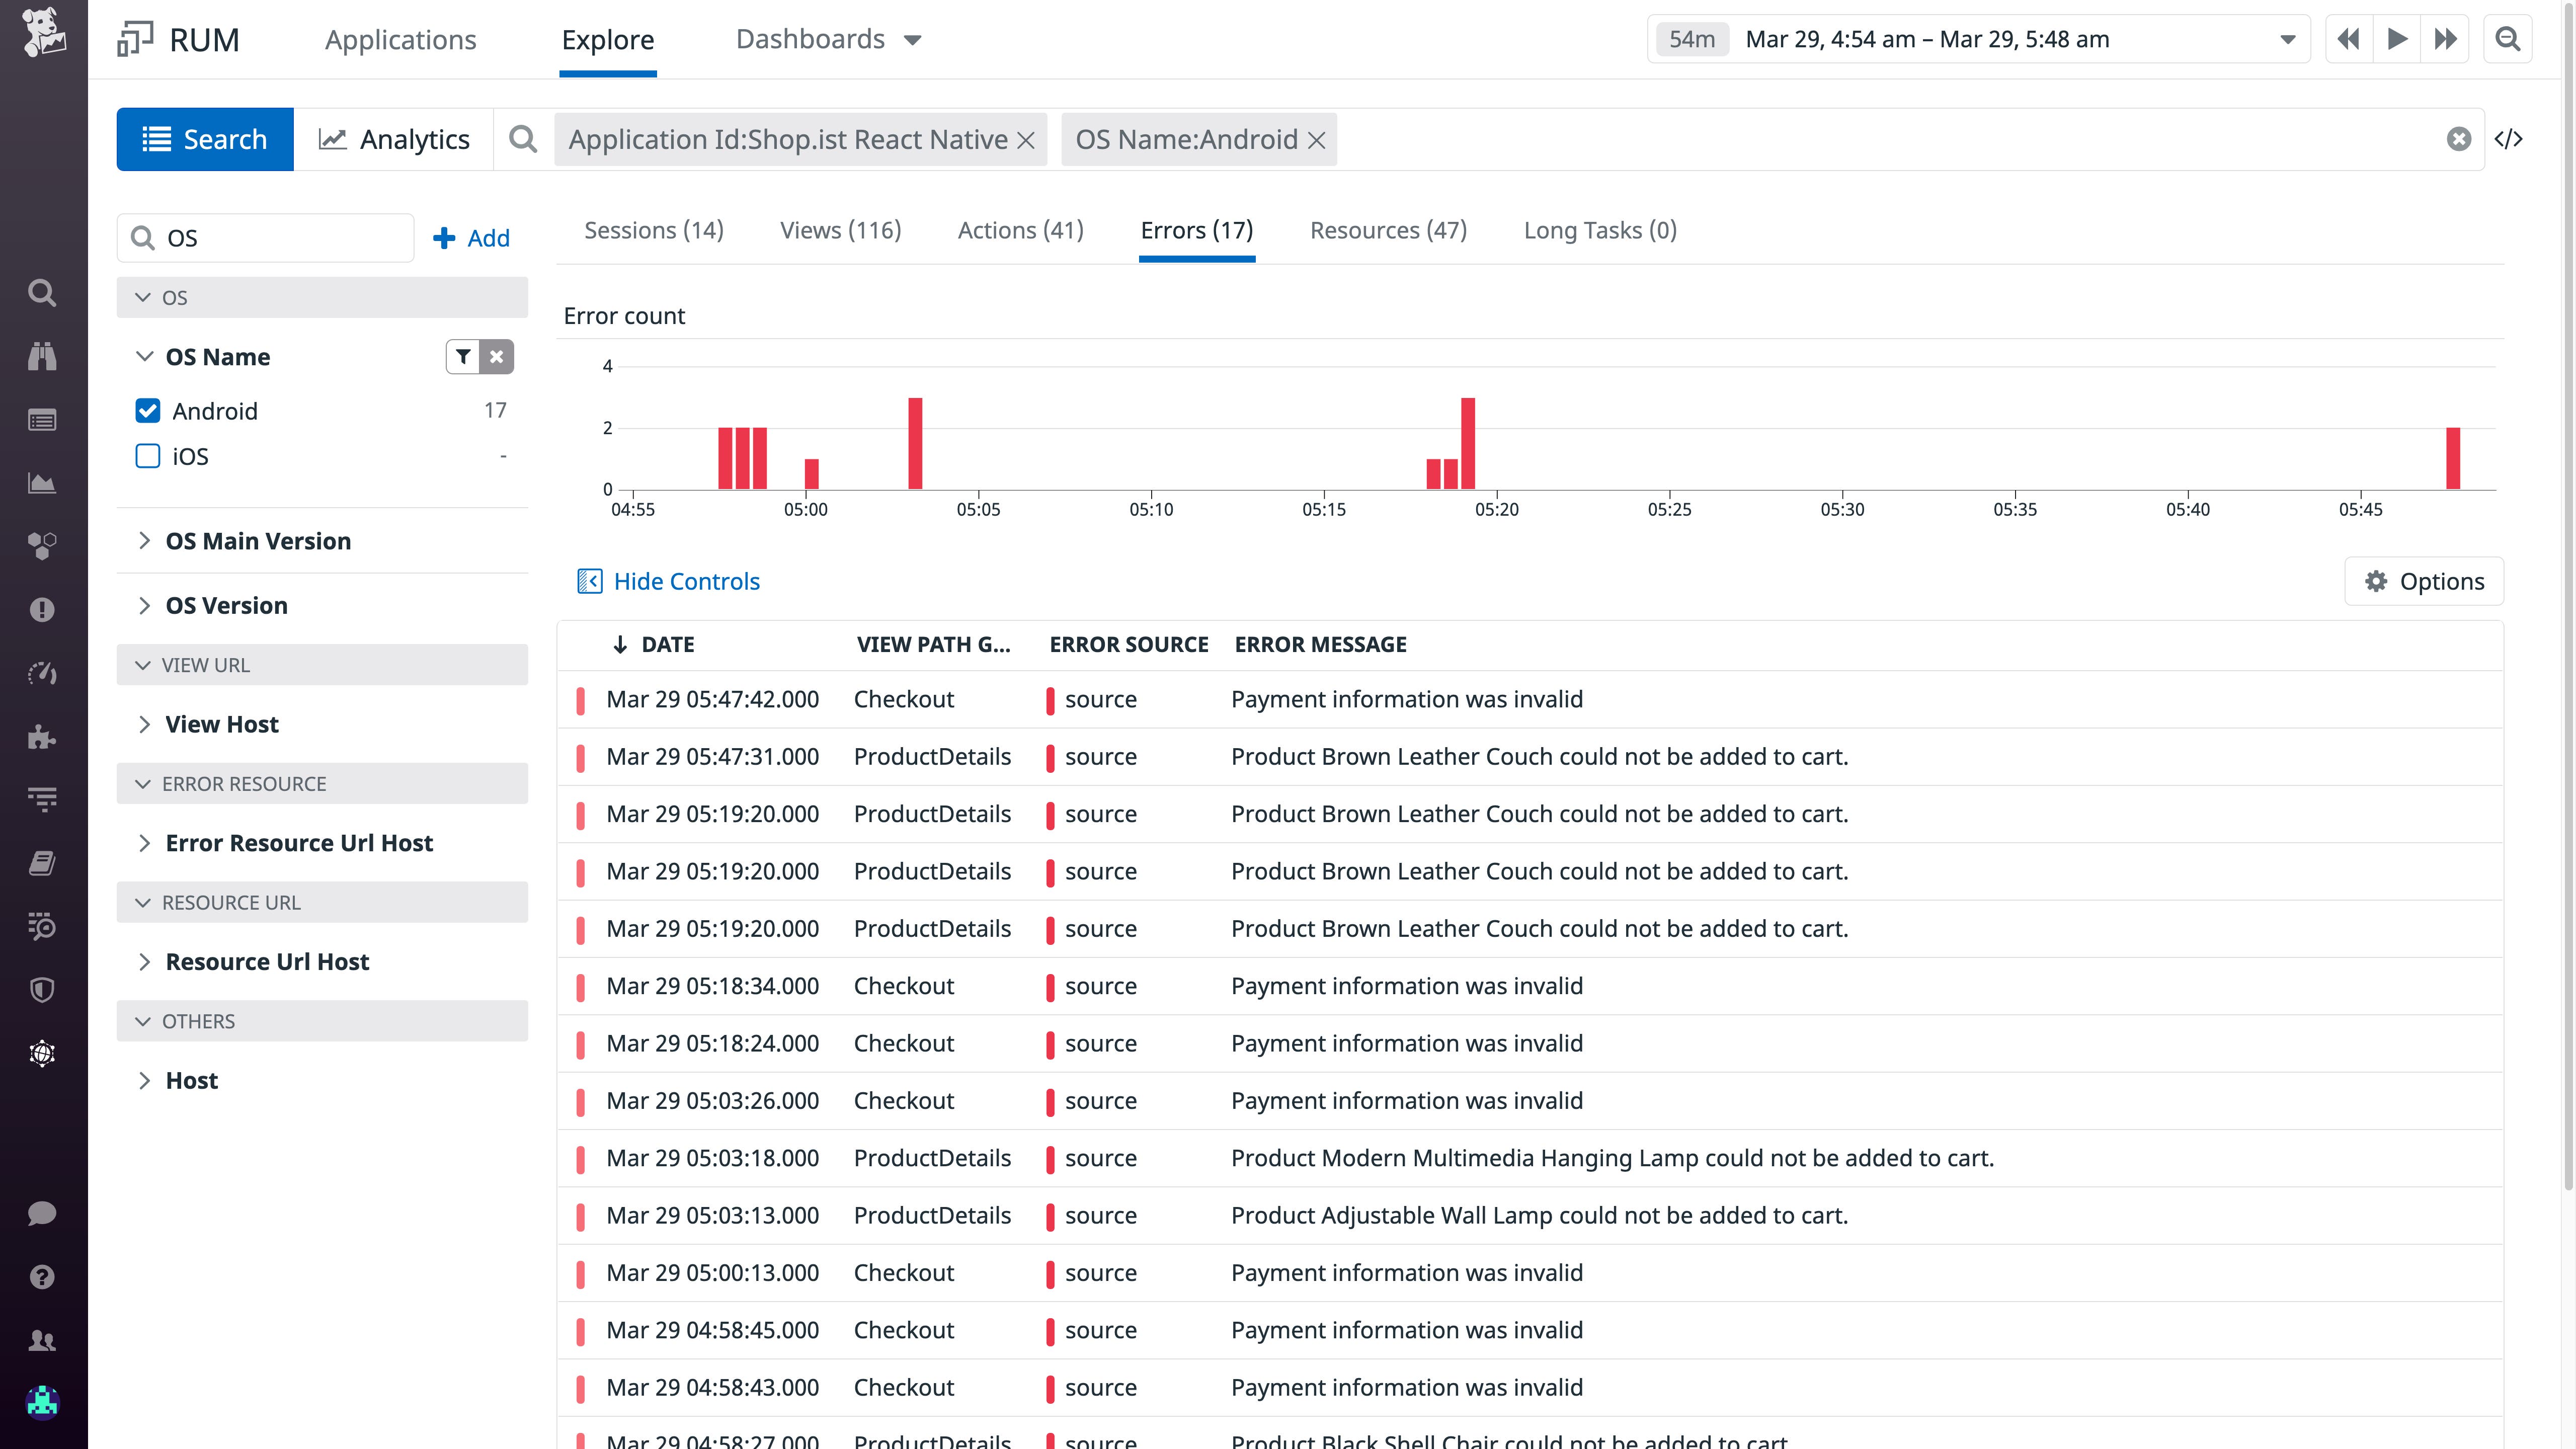The width and height of the screenshot is (2576, 1449).
Task: Uncheck the Android OS Name filter
Action: (x=147, y=410)
